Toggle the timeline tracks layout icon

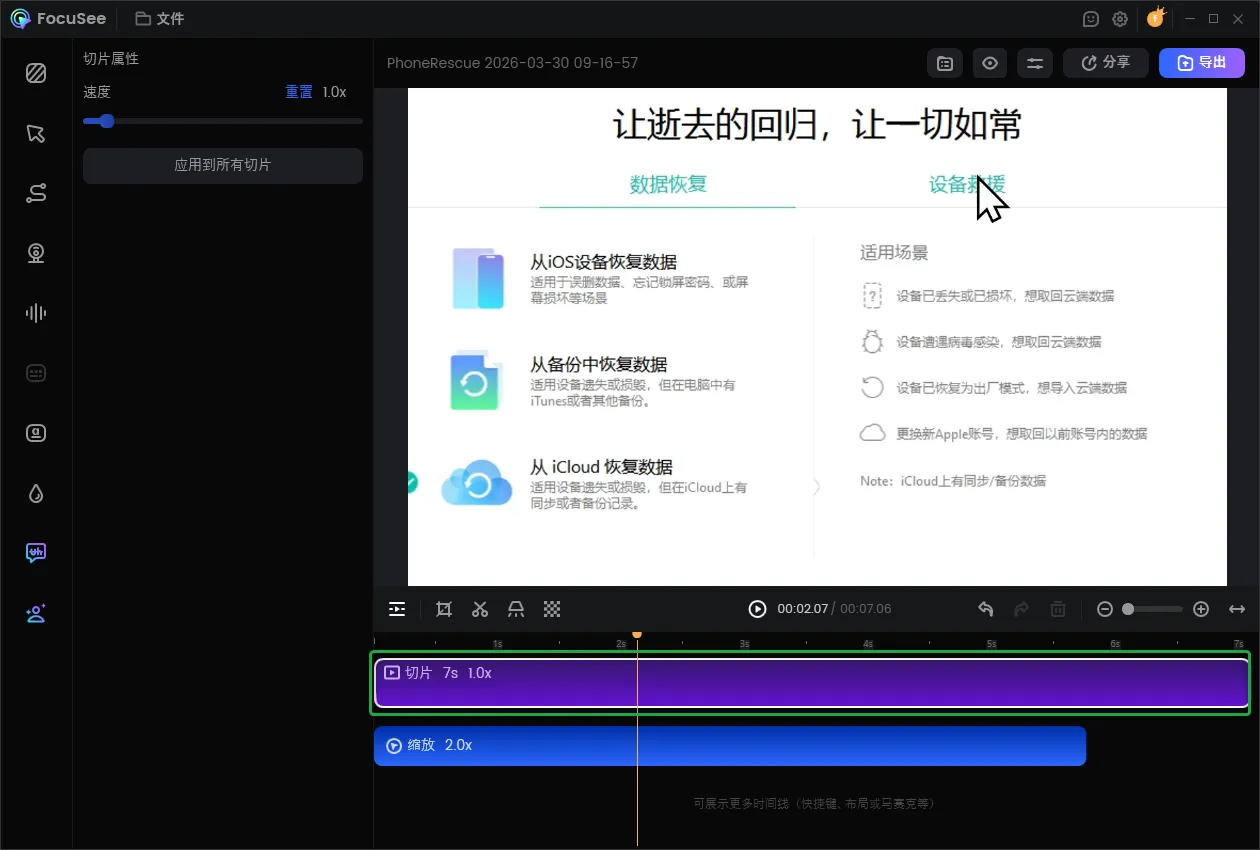coord(397,609)
